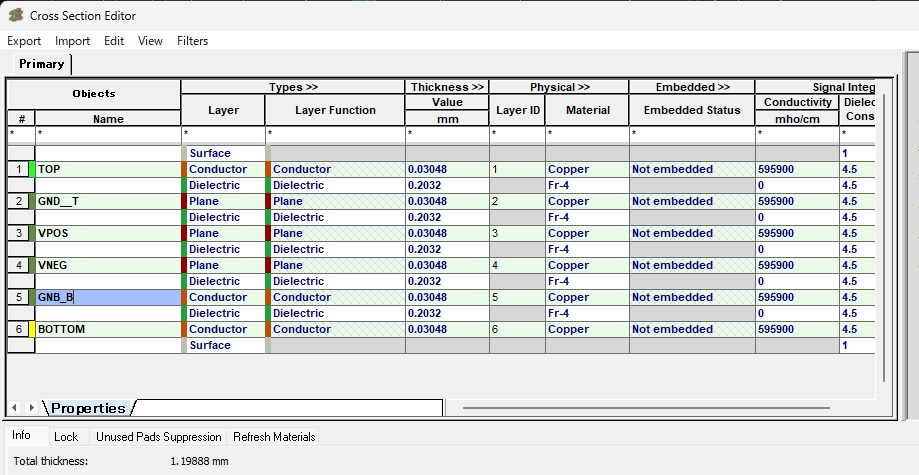Expand the Thickness >> column group
919x475 pixels.
[446, 87]
